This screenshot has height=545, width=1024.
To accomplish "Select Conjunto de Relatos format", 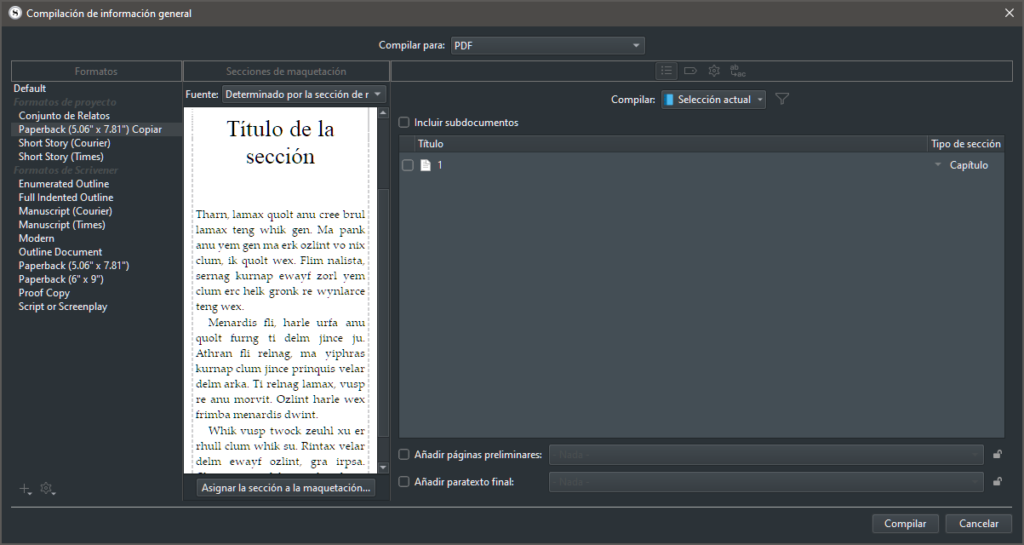I will 64,116.
